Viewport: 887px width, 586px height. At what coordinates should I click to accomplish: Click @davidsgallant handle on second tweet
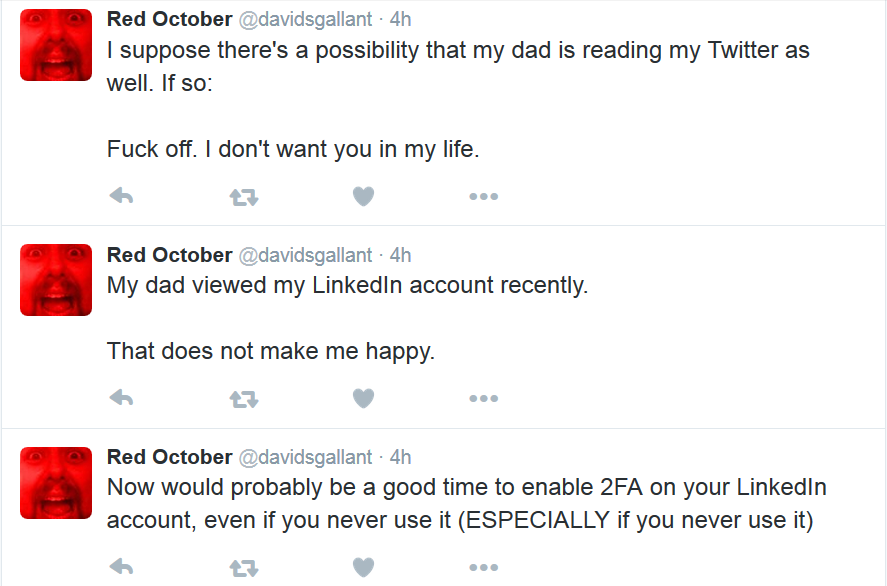[305, 256]
